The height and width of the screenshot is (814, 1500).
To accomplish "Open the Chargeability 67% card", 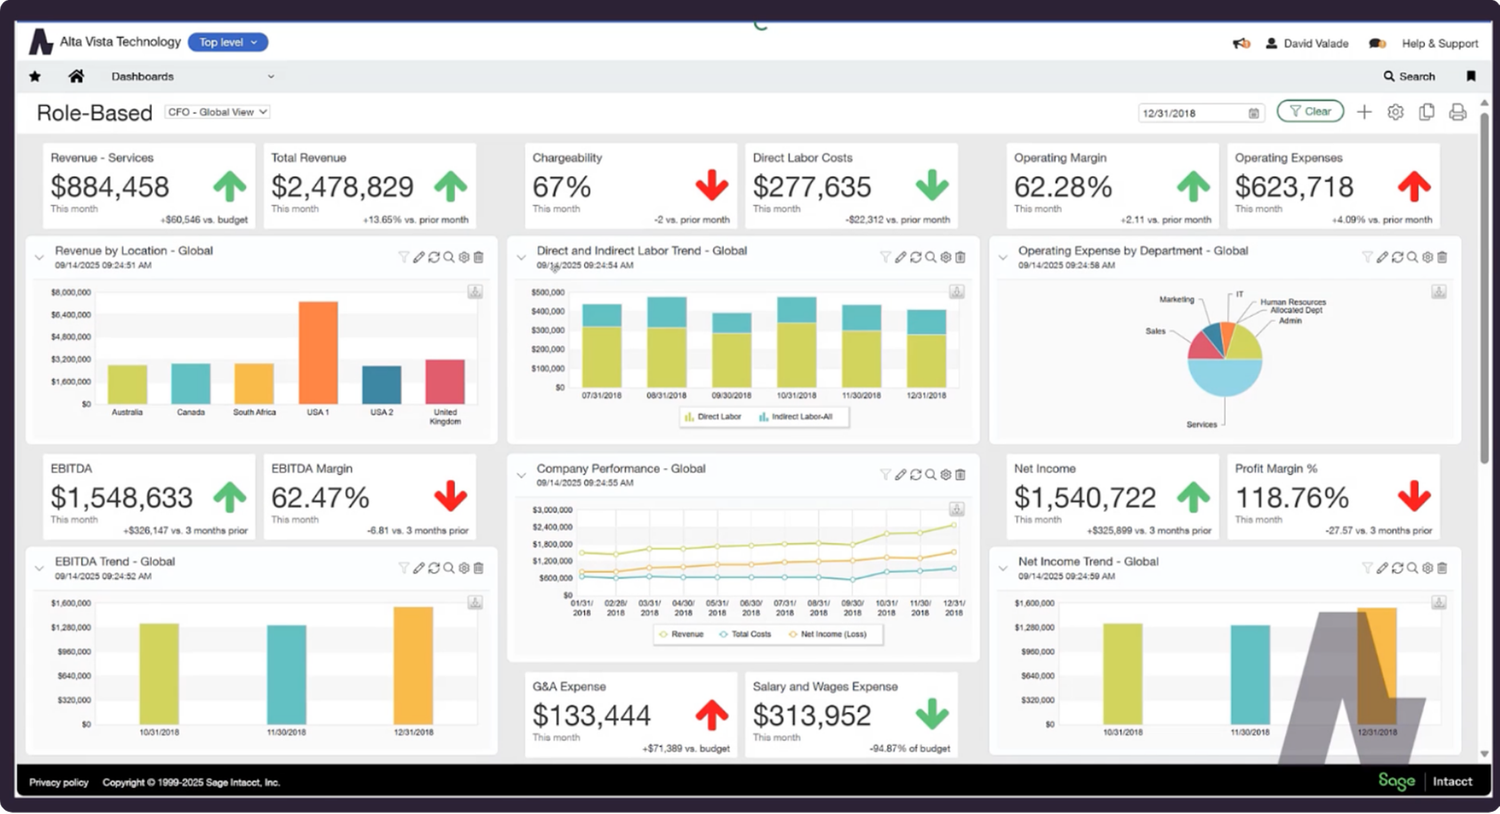I will point(630,186).
